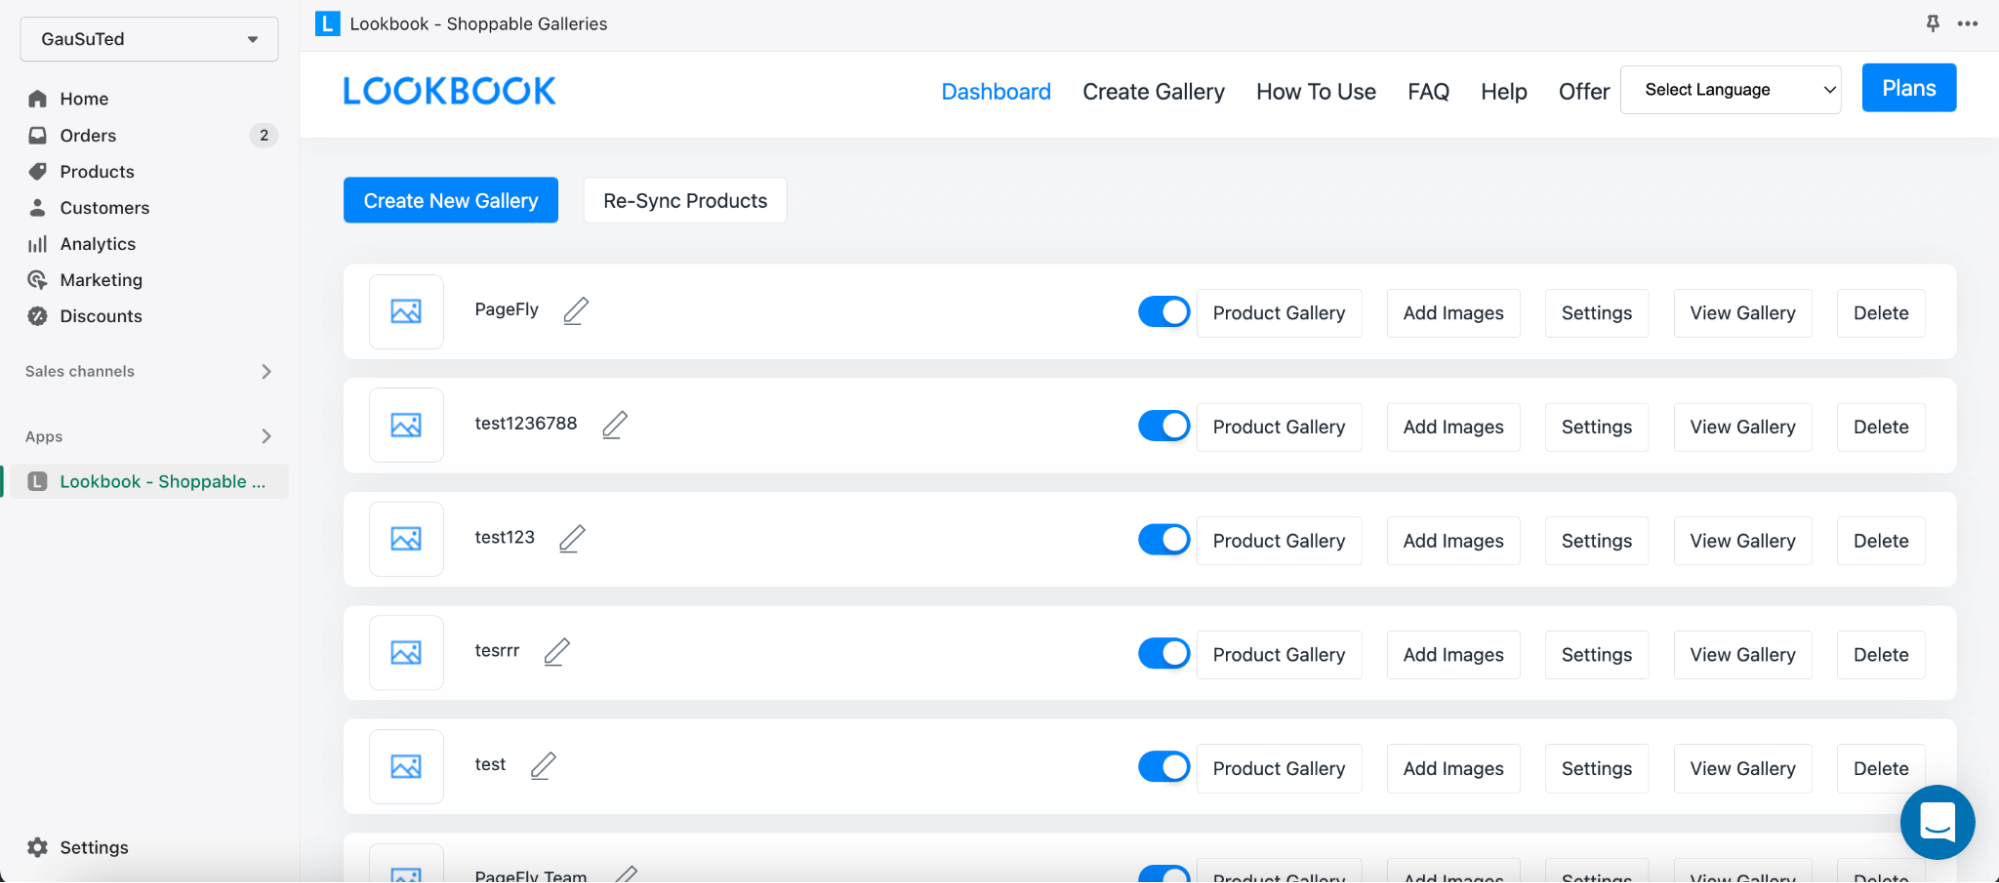Click the Settings gear icon in sidebar

[x=38, y=847]
